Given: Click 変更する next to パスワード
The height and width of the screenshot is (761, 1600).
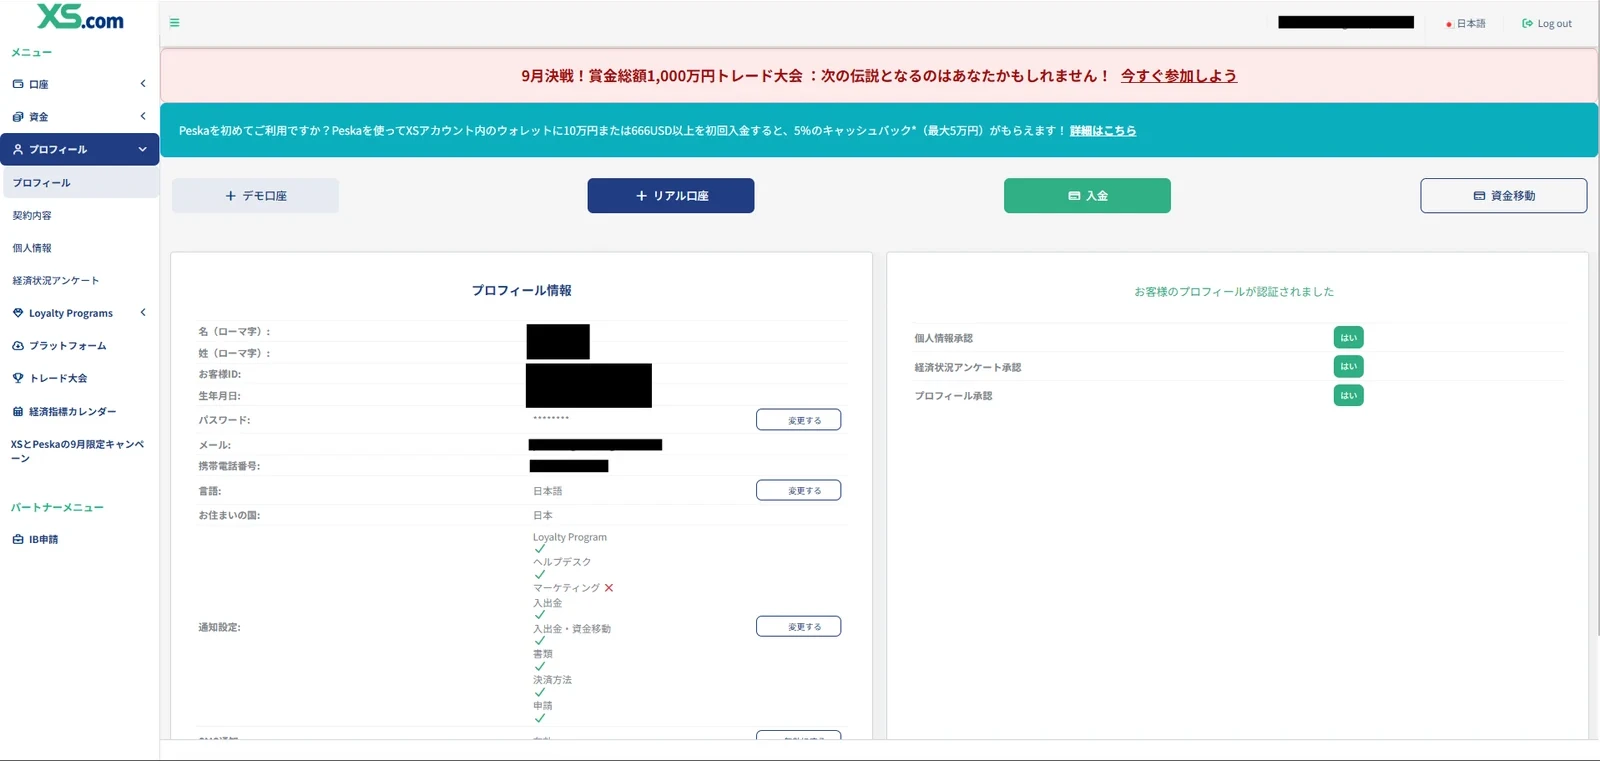Looking at the screenshot, I should pyautogui.click(x=799, y=420).
